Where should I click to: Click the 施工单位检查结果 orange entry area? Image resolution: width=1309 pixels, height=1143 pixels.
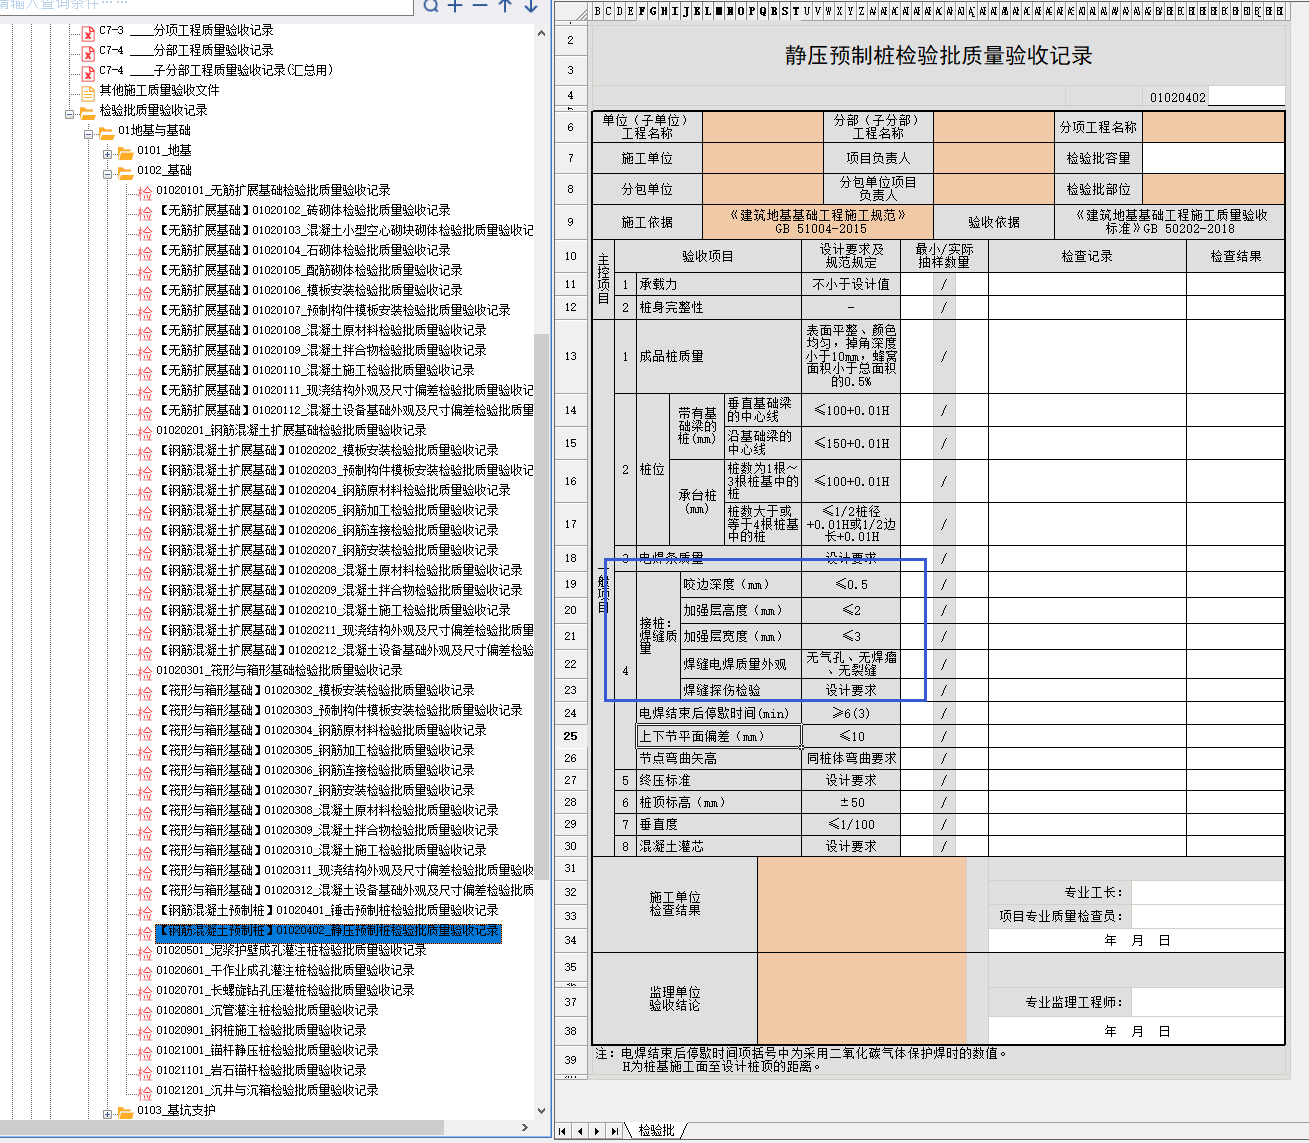pos(862,904)
